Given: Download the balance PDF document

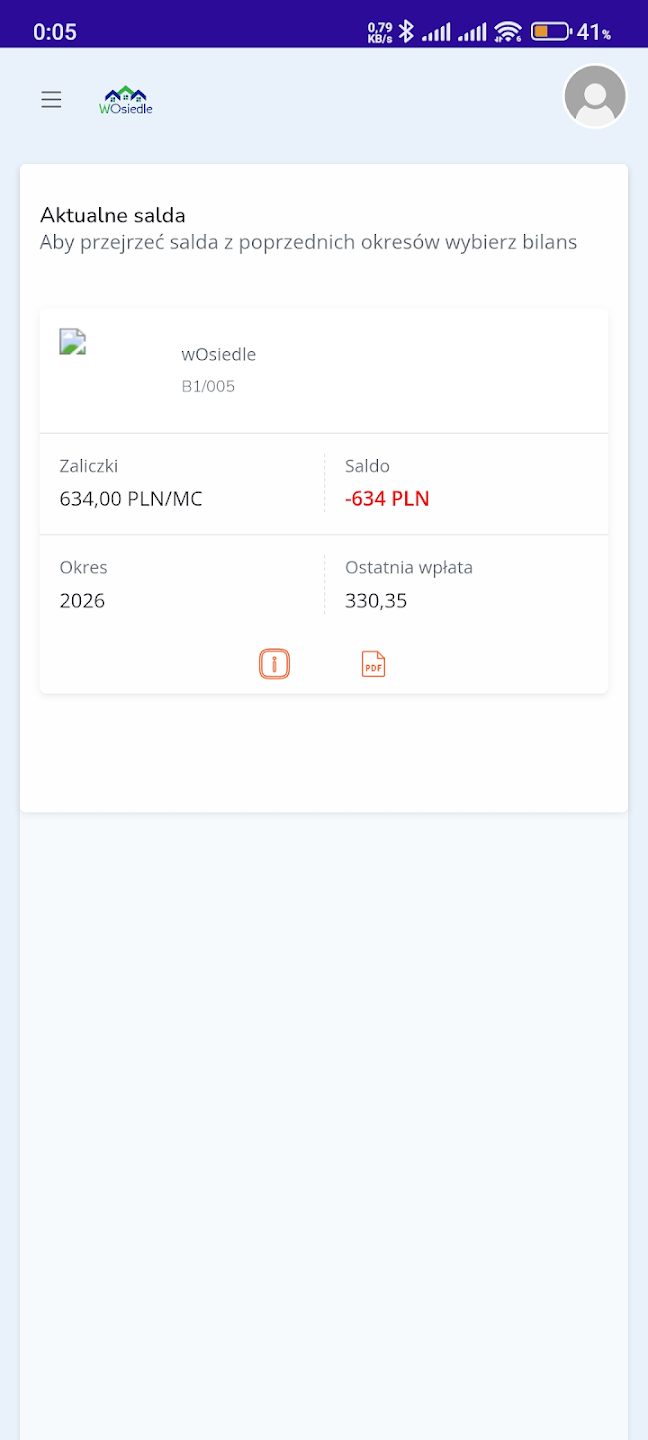Looking at the screenshot, I should [x=373, y=664].
